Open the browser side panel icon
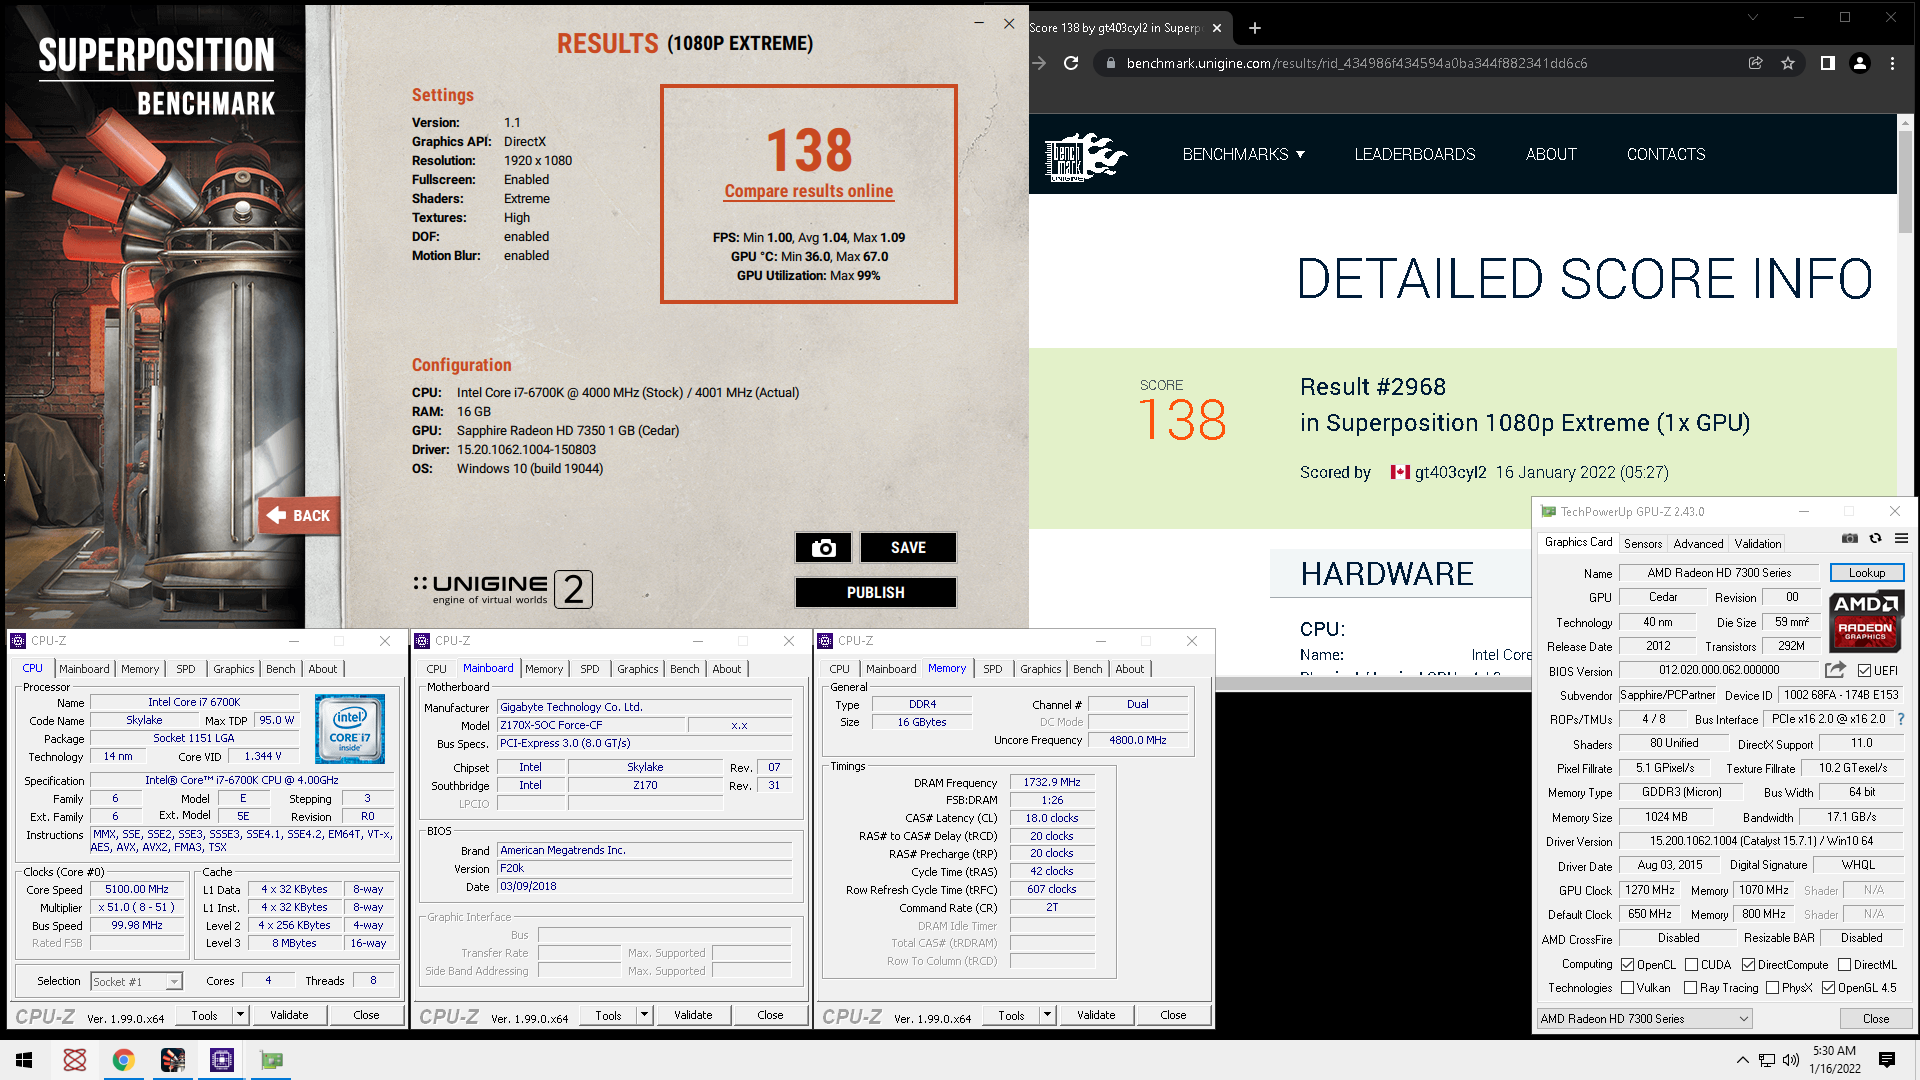Viewport: 1920px width, 1080px height. click(x=1827, y=63)
